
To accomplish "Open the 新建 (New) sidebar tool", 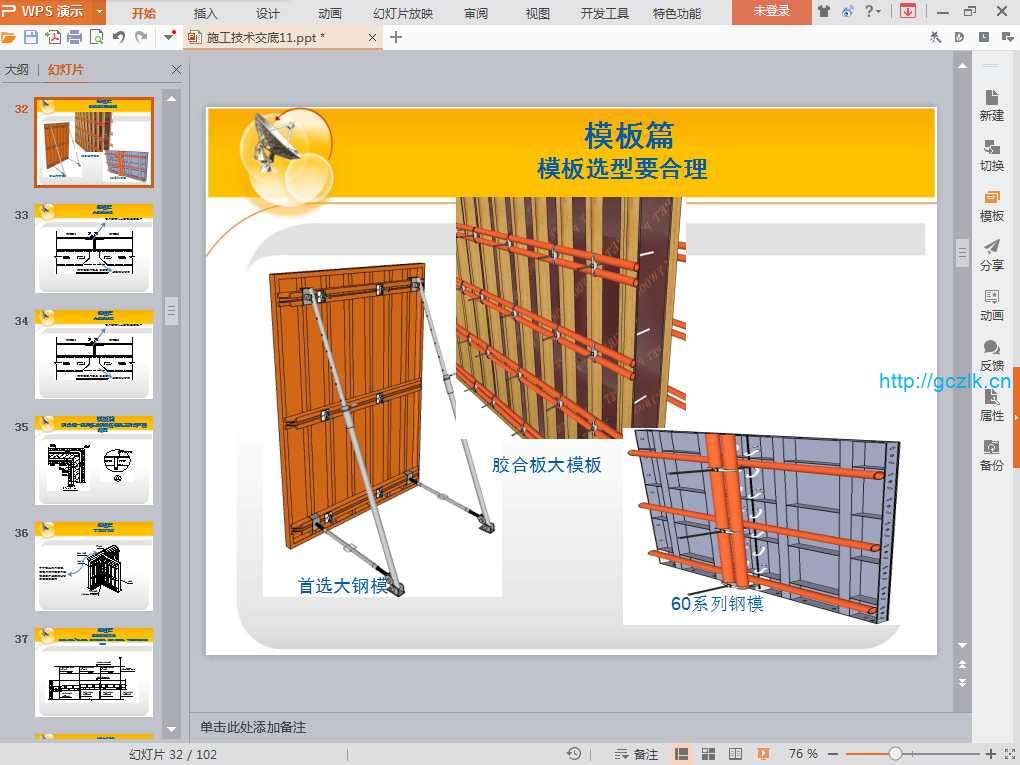I will click(991, 105).
